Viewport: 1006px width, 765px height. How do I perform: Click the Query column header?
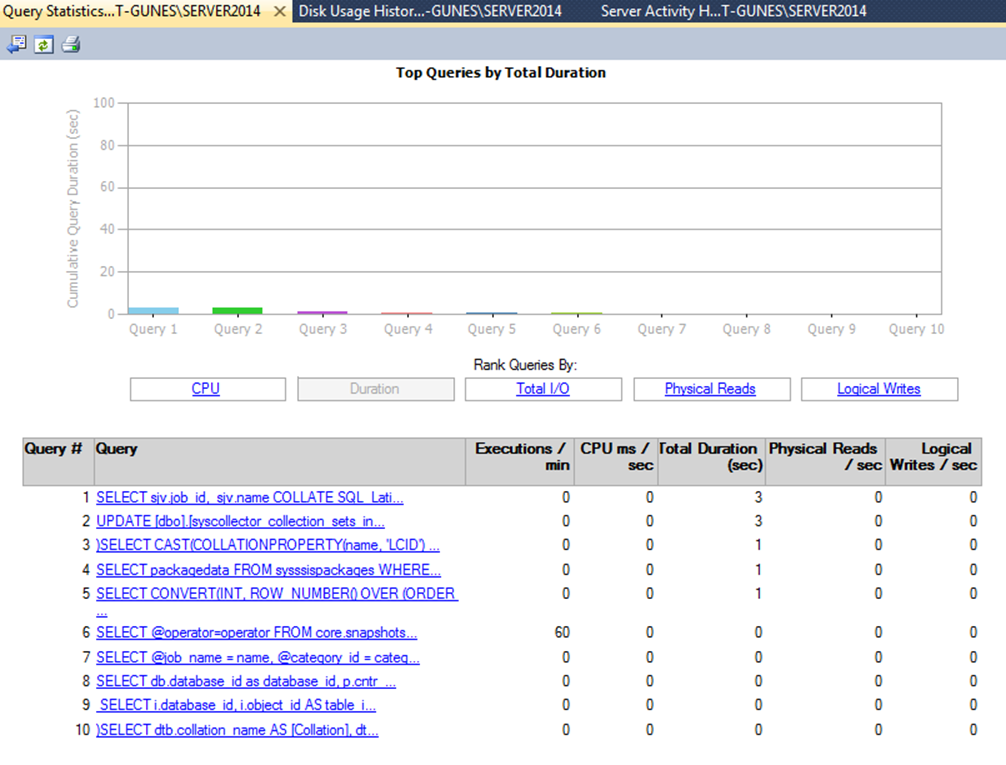[279, 461]
